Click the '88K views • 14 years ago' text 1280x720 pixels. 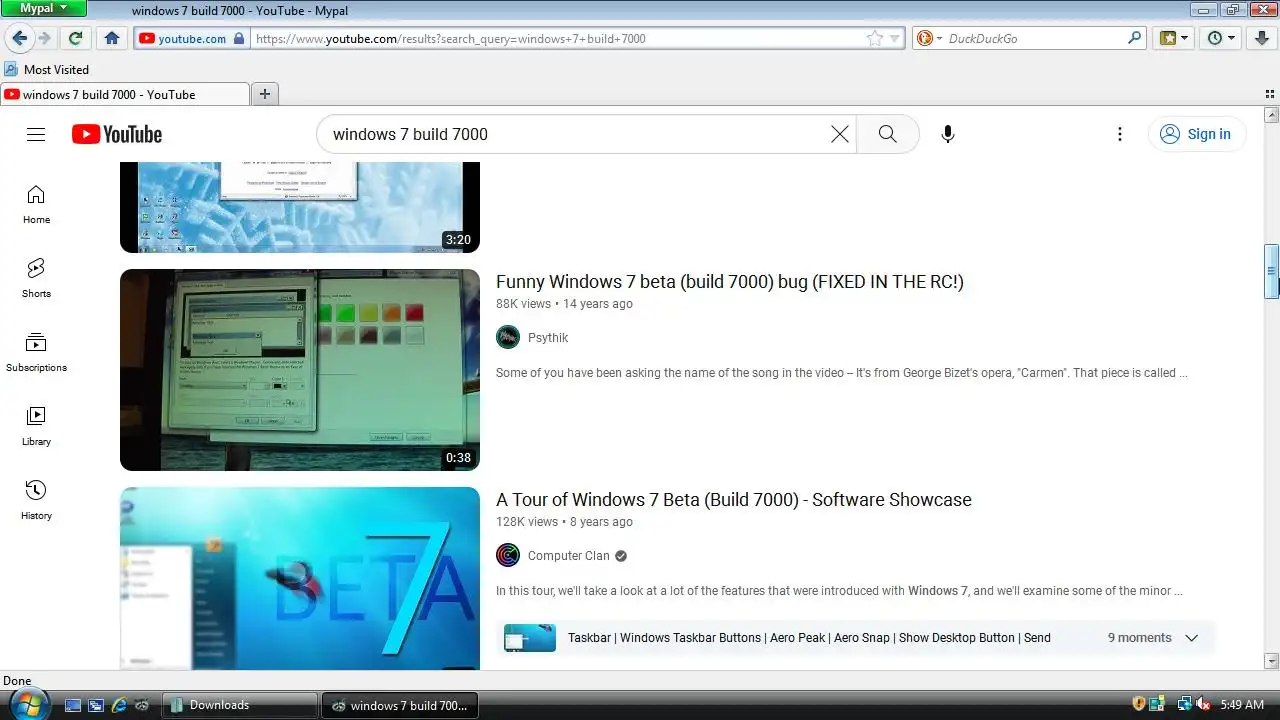[564, 304]
